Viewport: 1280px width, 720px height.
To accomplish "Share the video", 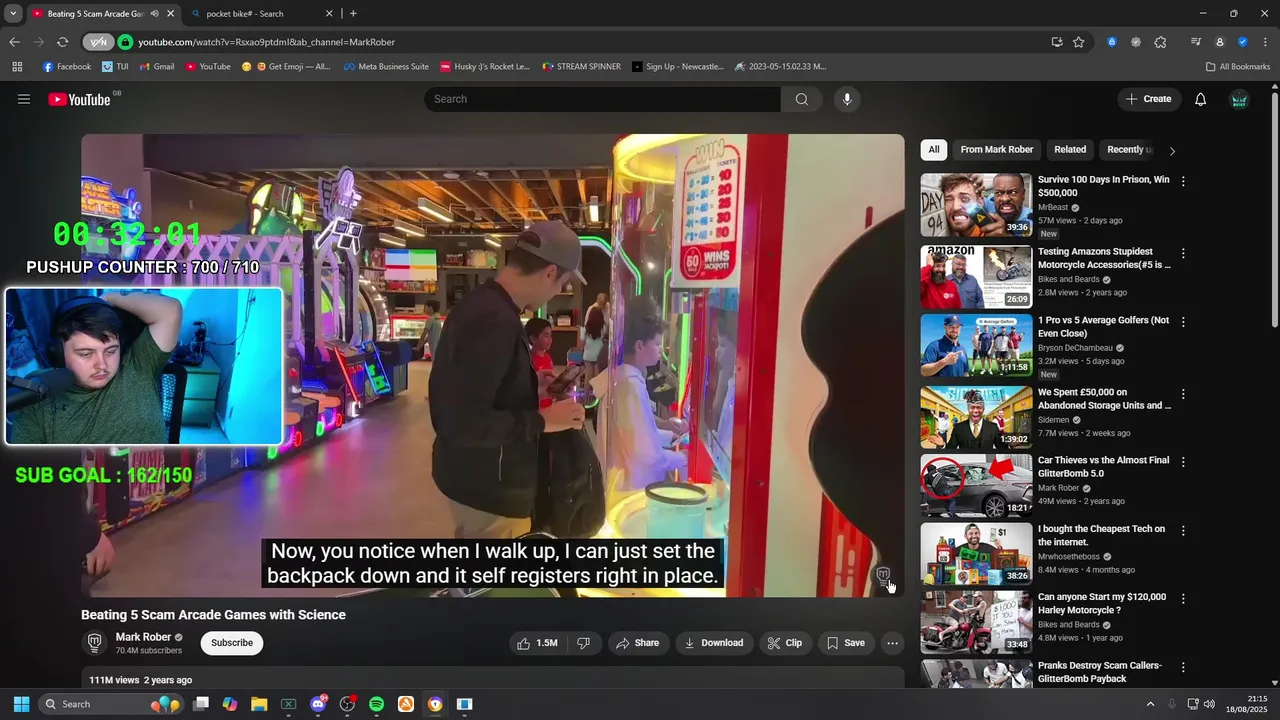I will 636,643.
